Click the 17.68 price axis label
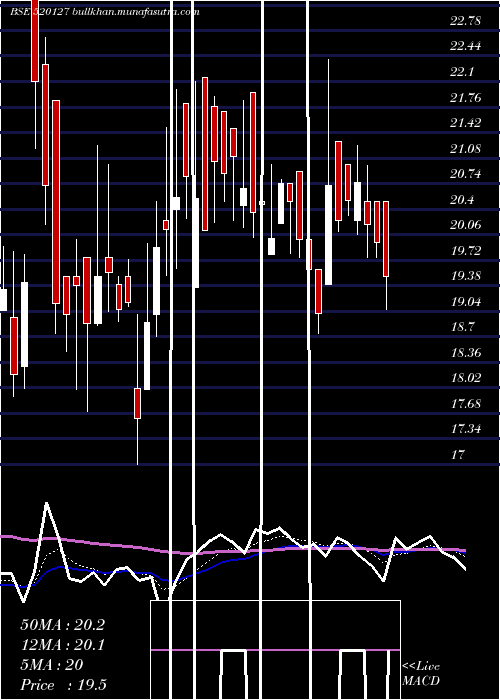Viewport: 500px width, 700px height. coord(466,404)
